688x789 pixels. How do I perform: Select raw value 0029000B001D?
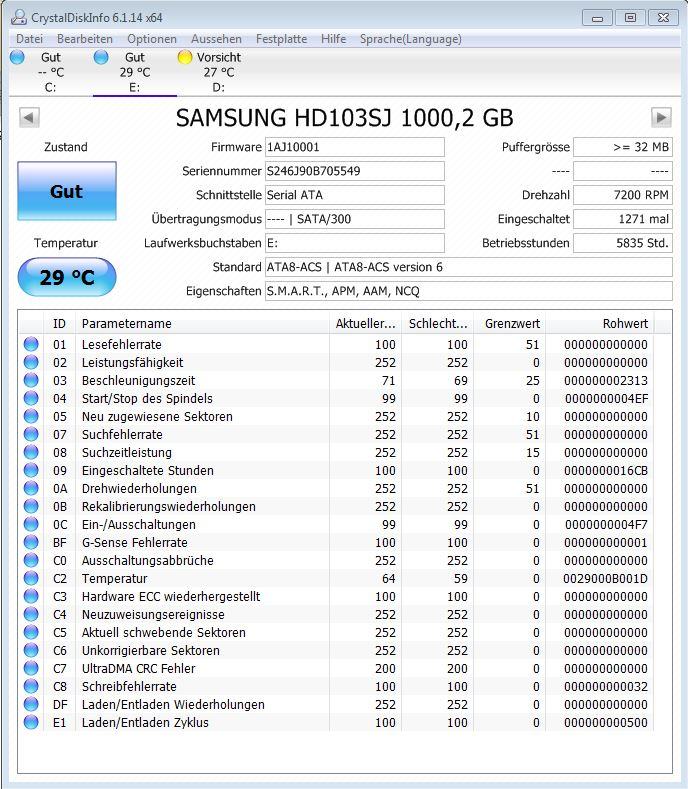point(605,579)
